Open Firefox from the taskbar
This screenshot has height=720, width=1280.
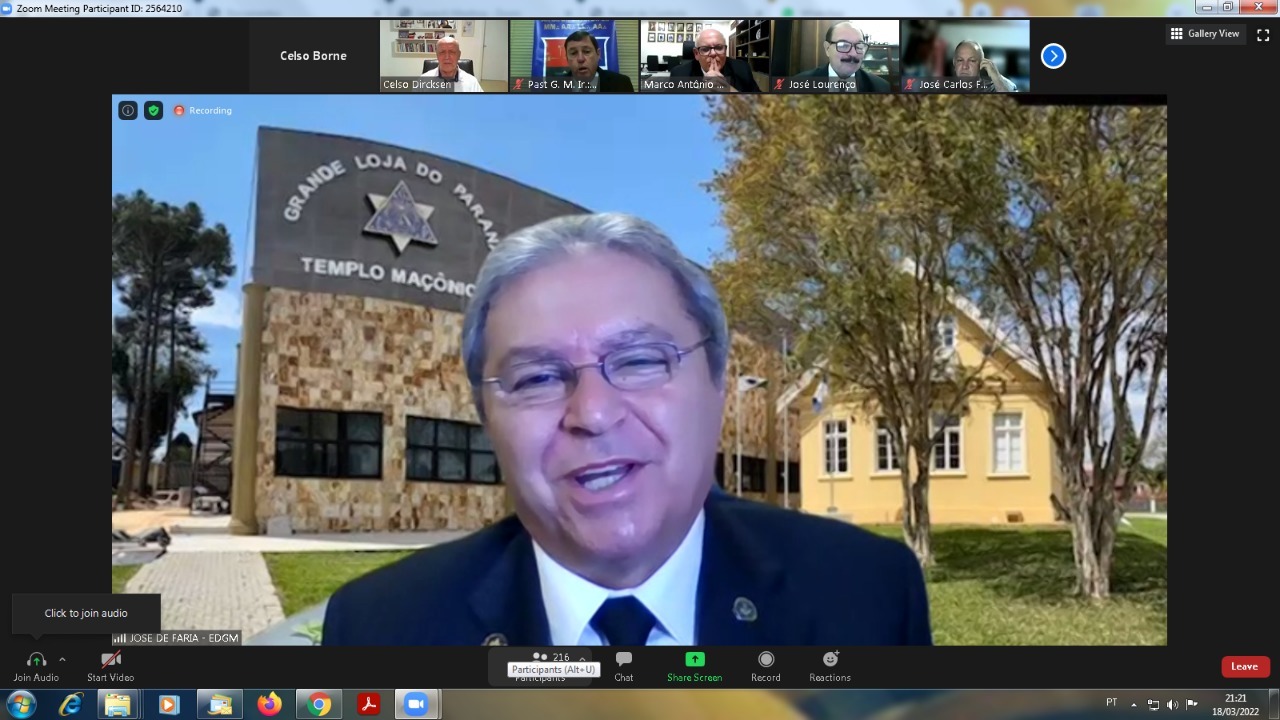269,705
